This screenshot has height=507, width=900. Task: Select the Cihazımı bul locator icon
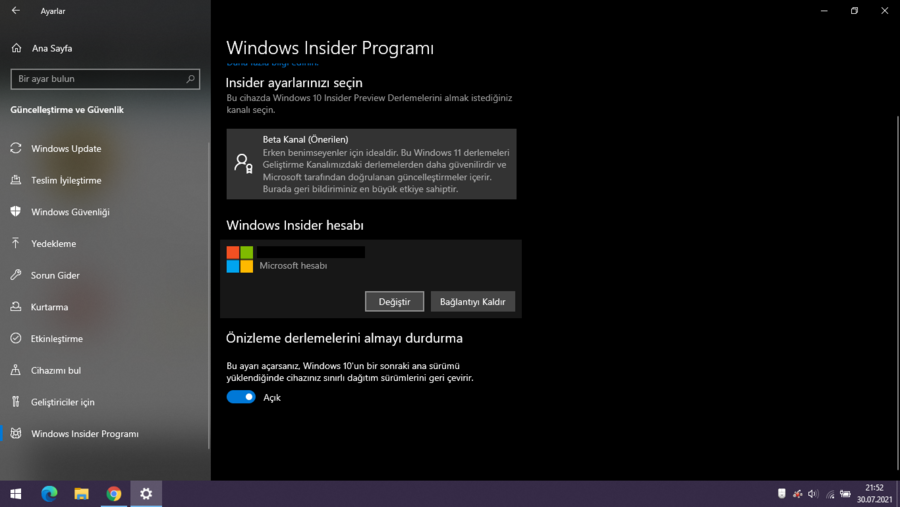[16, 370]
